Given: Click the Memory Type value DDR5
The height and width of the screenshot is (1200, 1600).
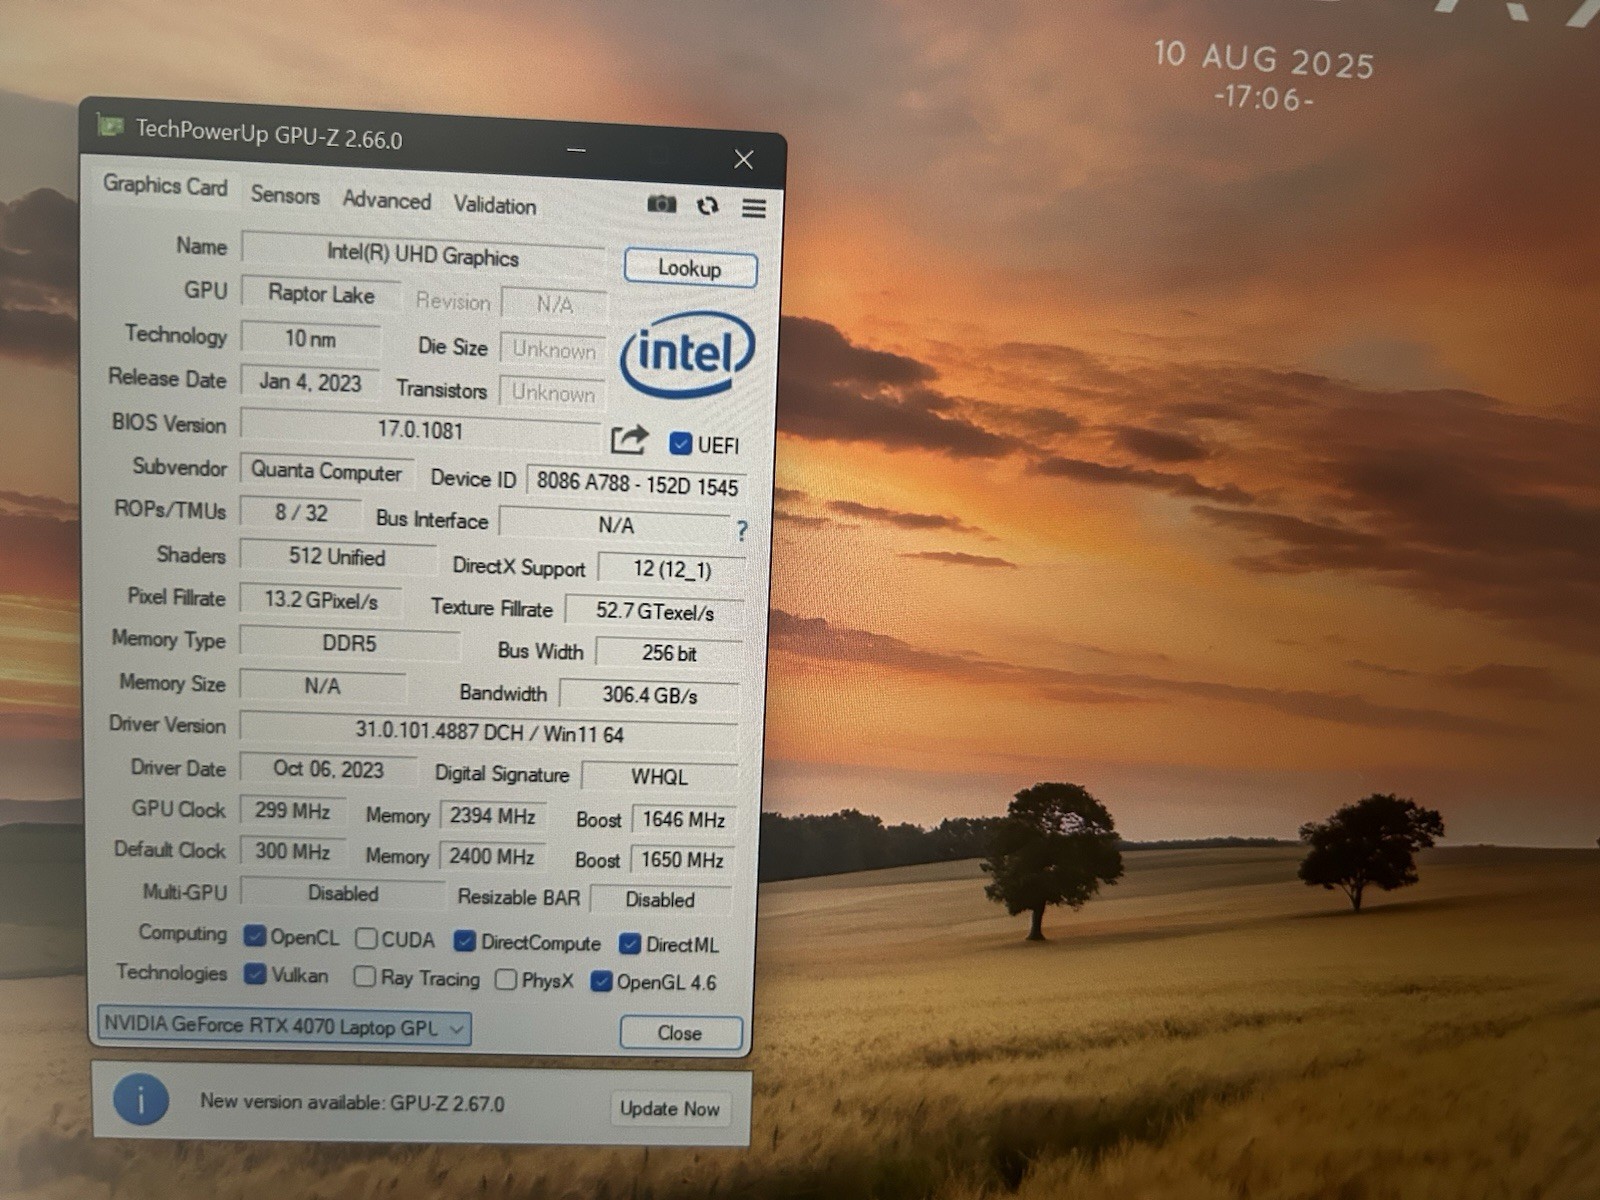Looking at the screenshot, I should [349, 643].
